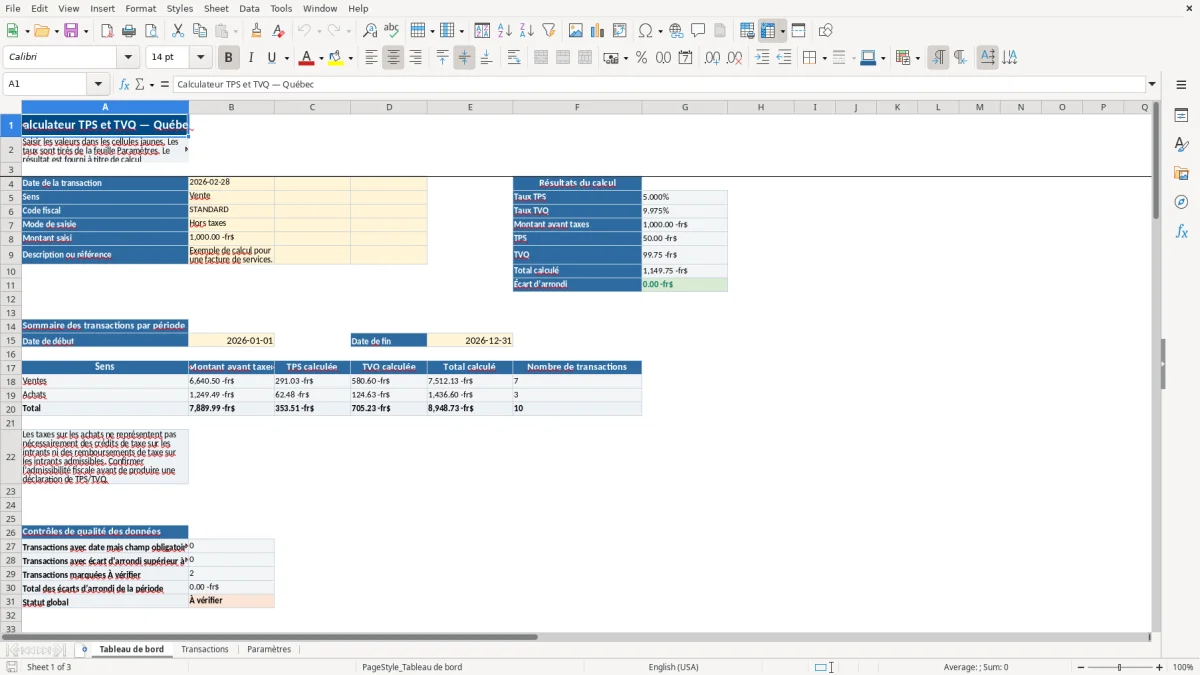The height and width of the screenshot is (675, 1200).
Task: Select column header G
Action: pos(685,107)
